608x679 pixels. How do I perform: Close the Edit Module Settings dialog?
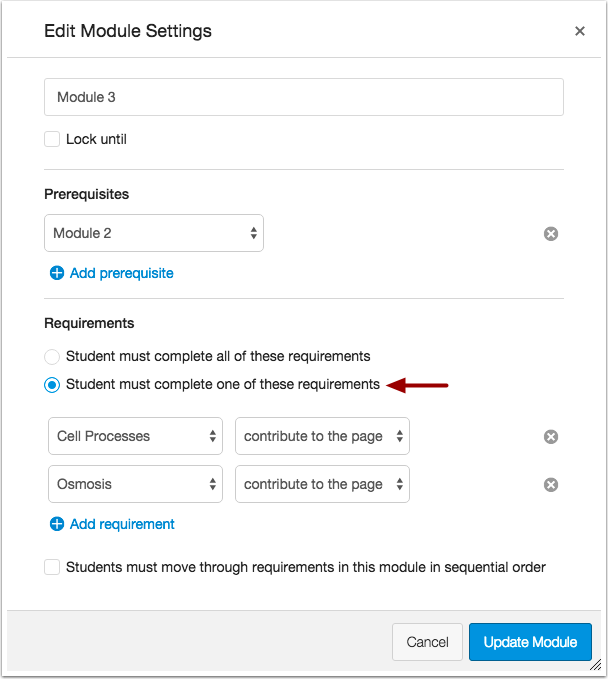point(580,31)
